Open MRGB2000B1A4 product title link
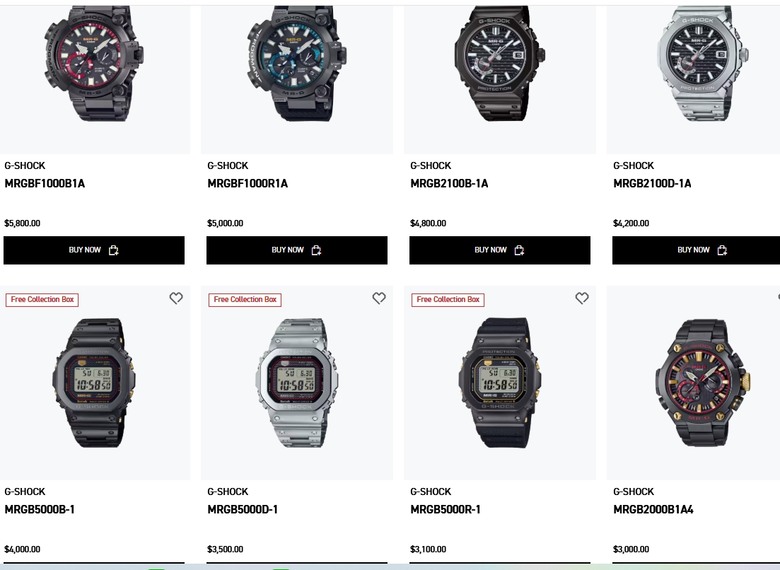Viewport: 780px width, 570px height. point(653,509)
